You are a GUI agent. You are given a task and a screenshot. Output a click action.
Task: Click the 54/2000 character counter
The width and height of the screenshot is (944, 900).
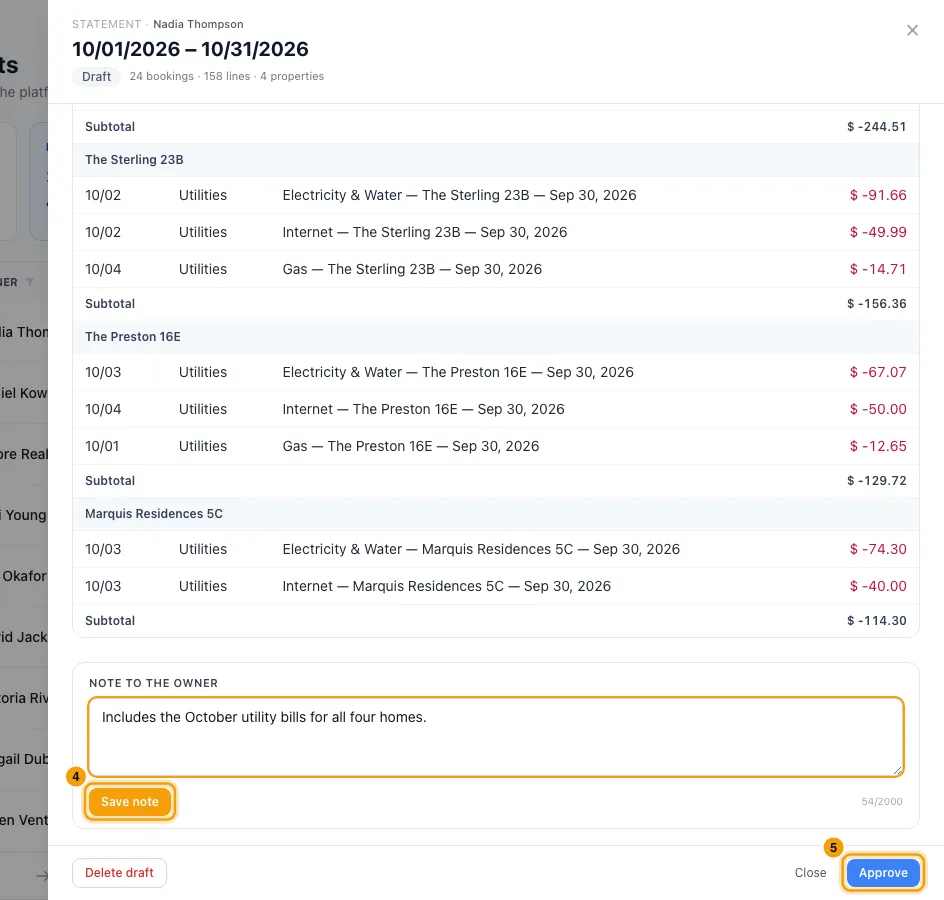pyautogui.click(x=881, y=801)
